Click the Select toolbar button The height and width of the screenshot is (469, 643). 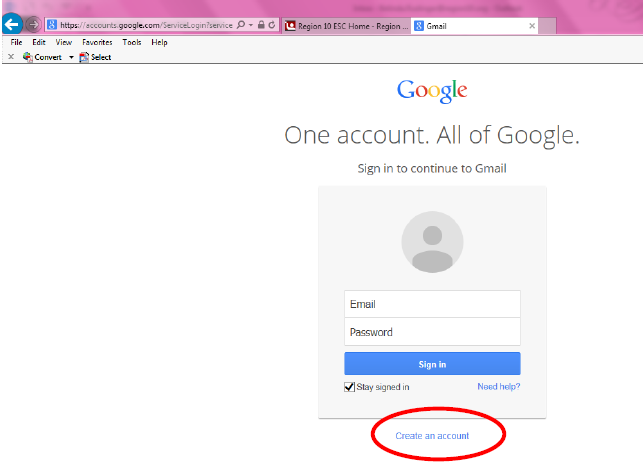[x=95, y=57]
